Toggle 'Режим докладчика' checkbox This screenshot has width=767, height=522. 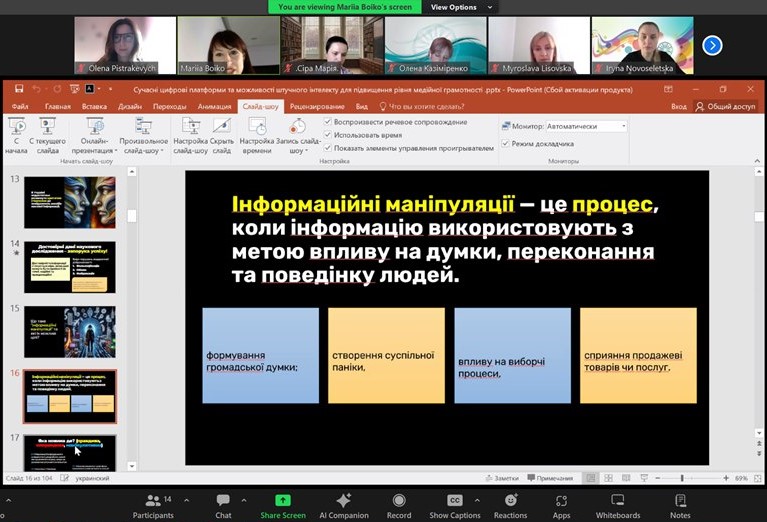point(505,144)
